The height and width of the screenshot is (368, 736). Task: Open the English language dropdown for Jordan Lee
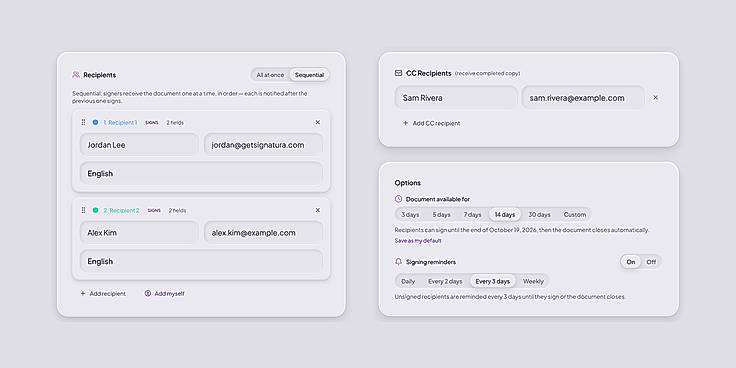coord(201,174)
